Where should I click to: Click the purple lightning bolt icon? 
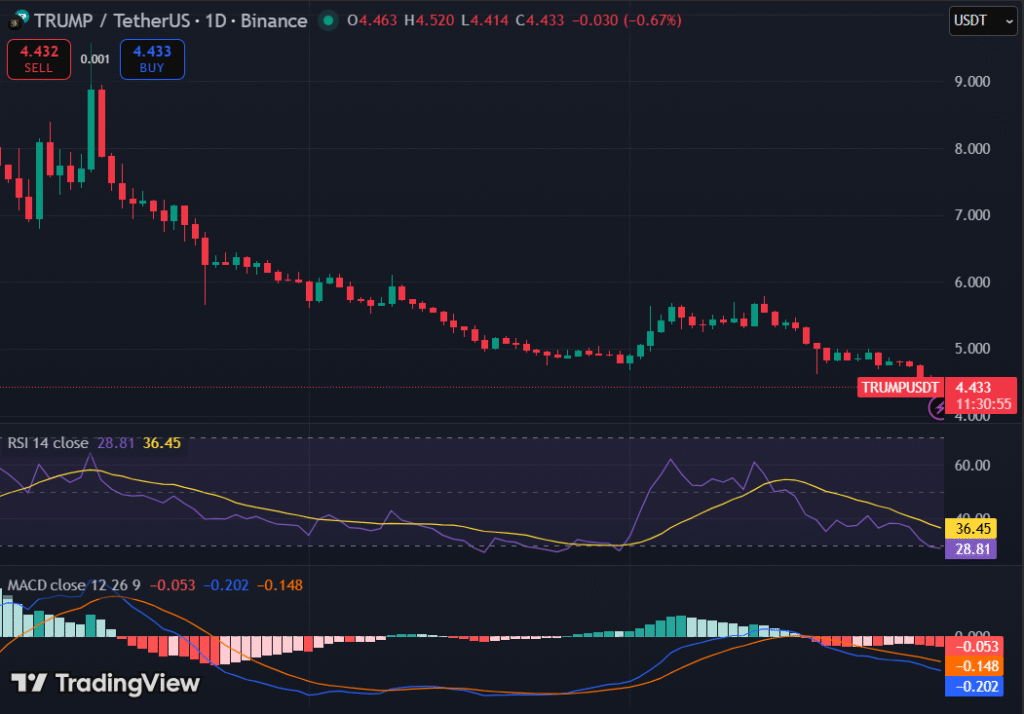[x=939, y=407]
